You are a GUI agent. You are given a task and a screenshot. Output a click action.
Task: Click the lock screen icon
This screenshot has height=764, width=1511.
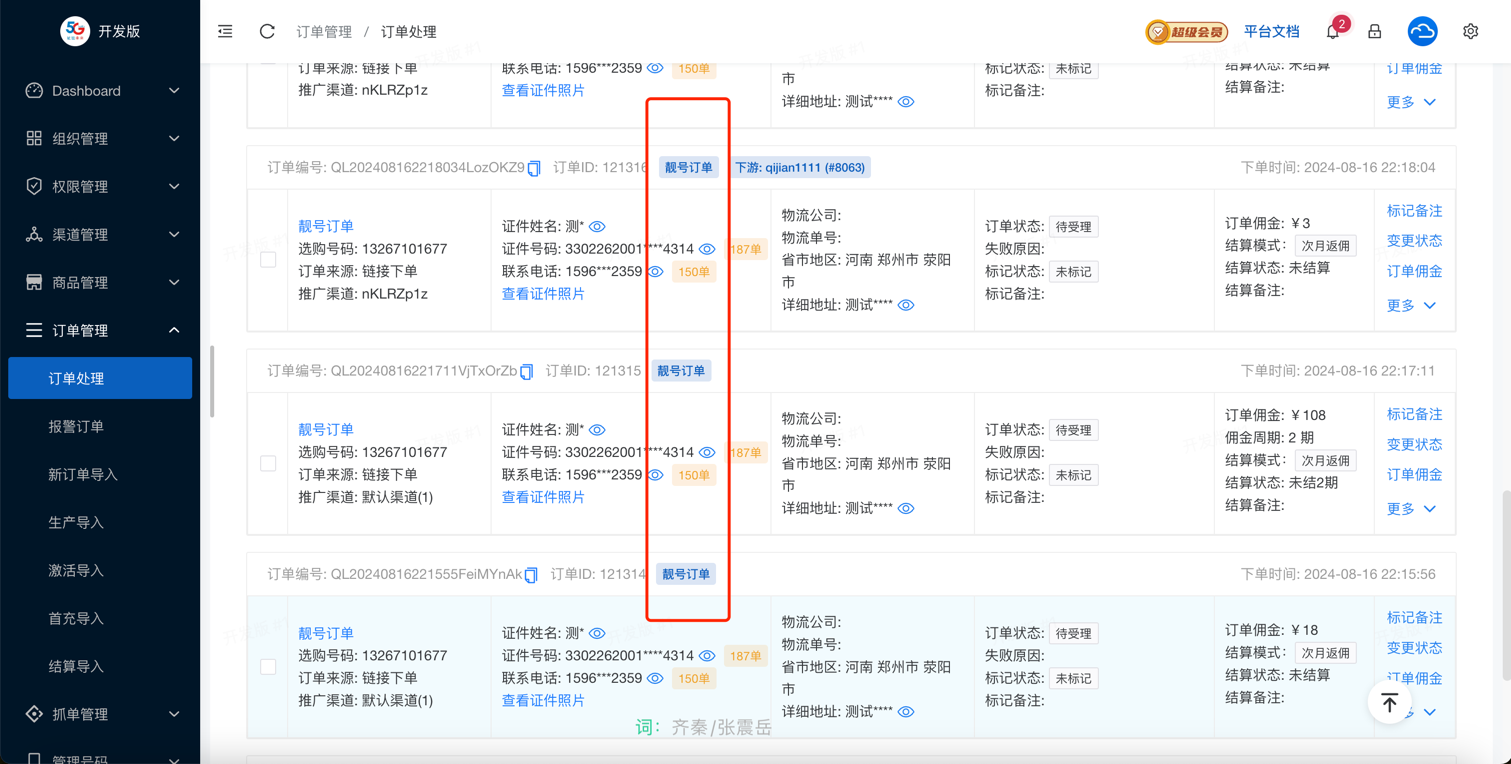click(x=1375, y=31)
